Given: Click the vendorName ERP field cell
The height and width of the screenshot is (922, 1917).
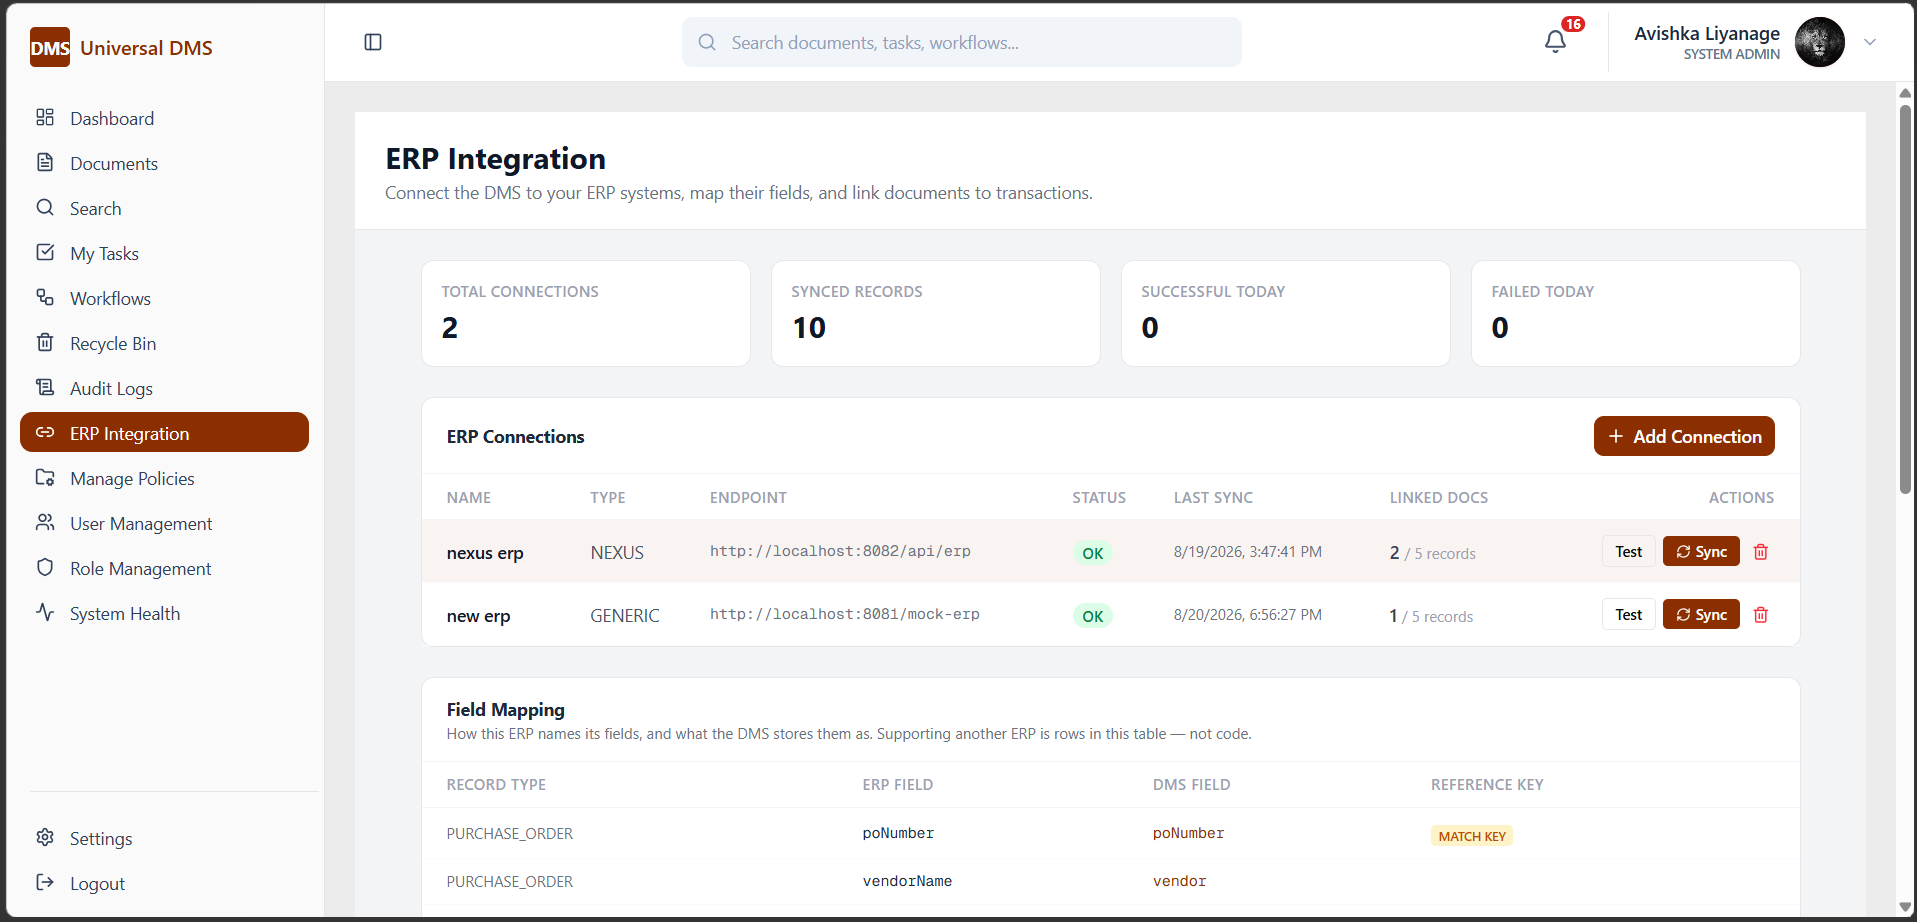Looking at the screenshot, I should 907,881.
